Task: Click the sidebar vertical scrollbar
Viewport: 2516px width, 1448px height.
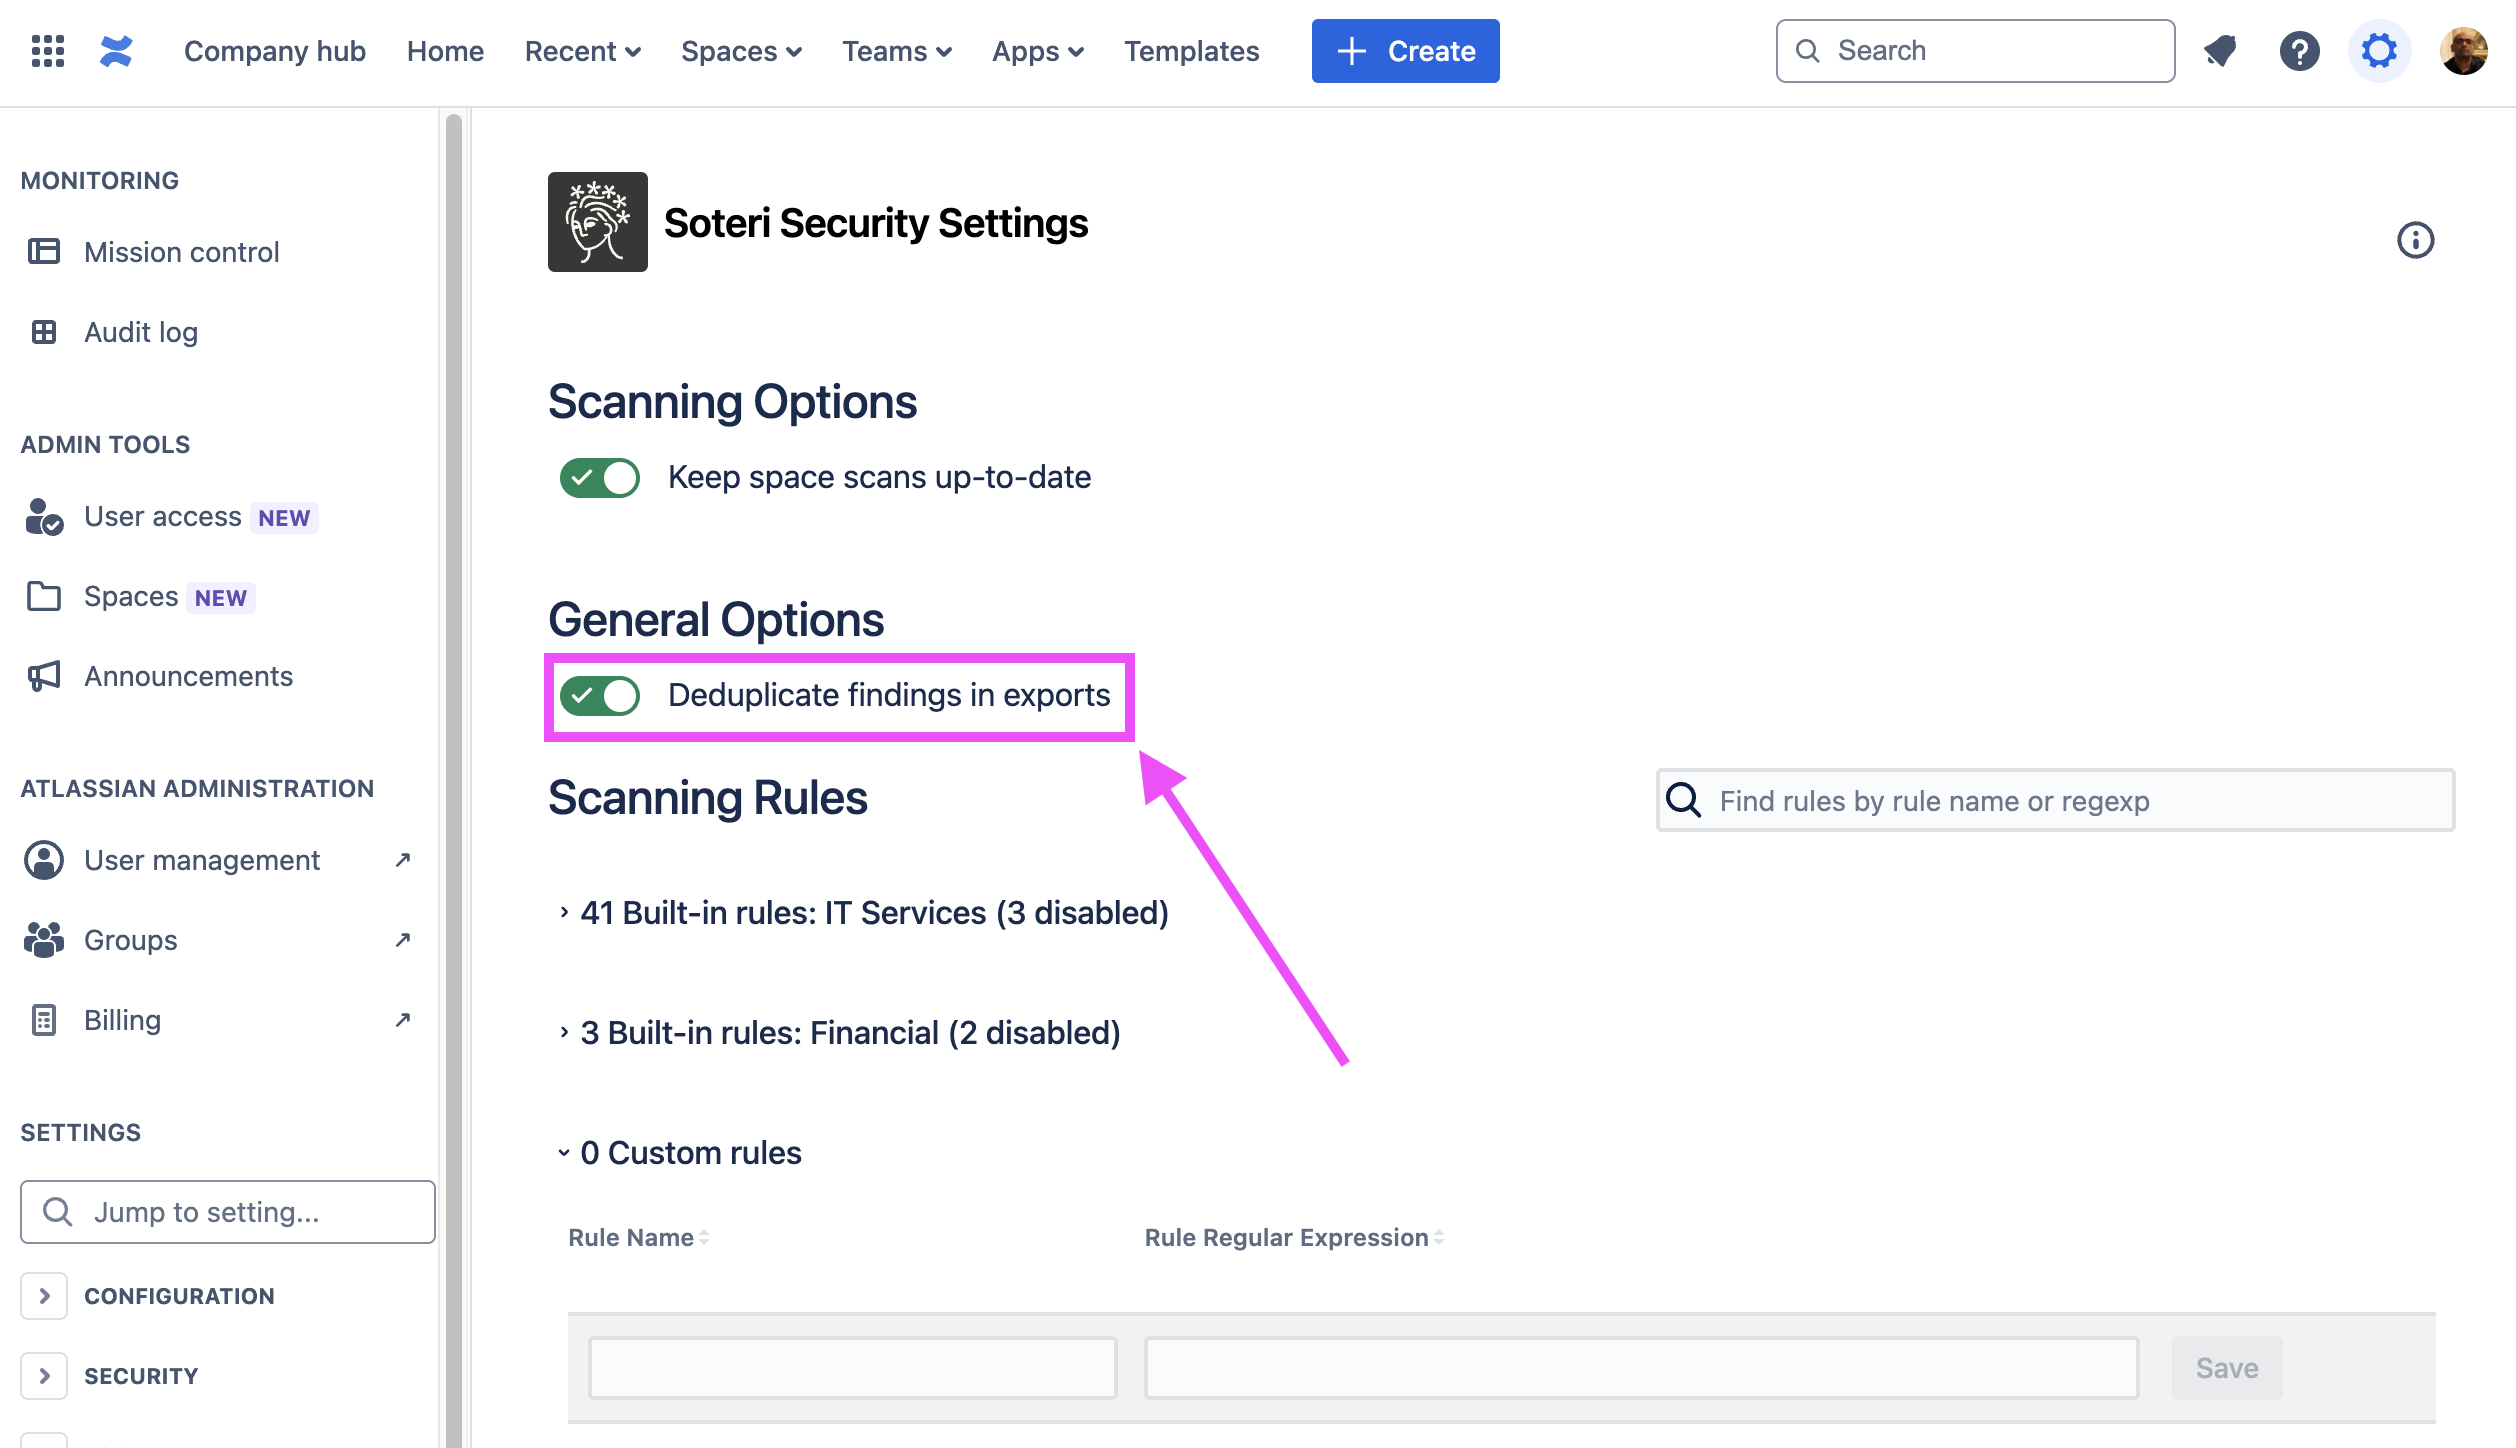Action: coord(454,780)
